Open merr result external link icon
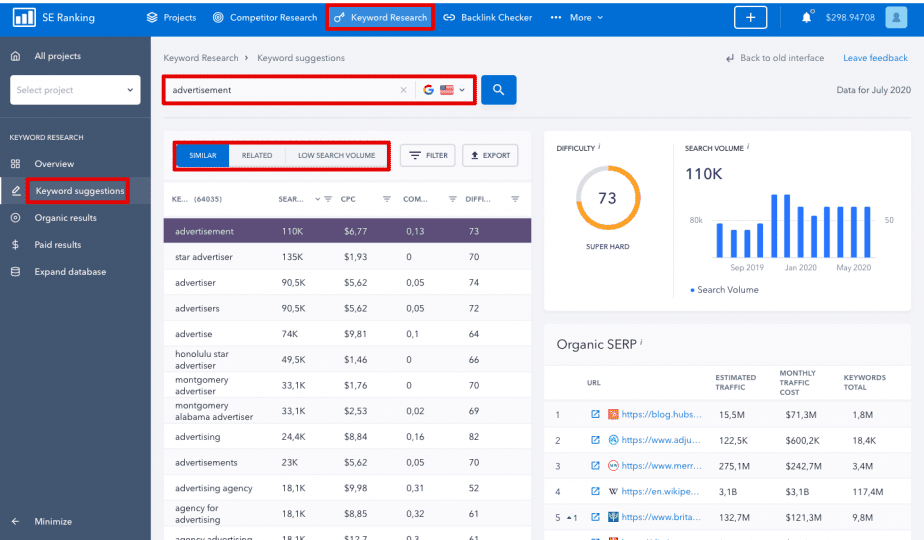 tap(595, 466)
